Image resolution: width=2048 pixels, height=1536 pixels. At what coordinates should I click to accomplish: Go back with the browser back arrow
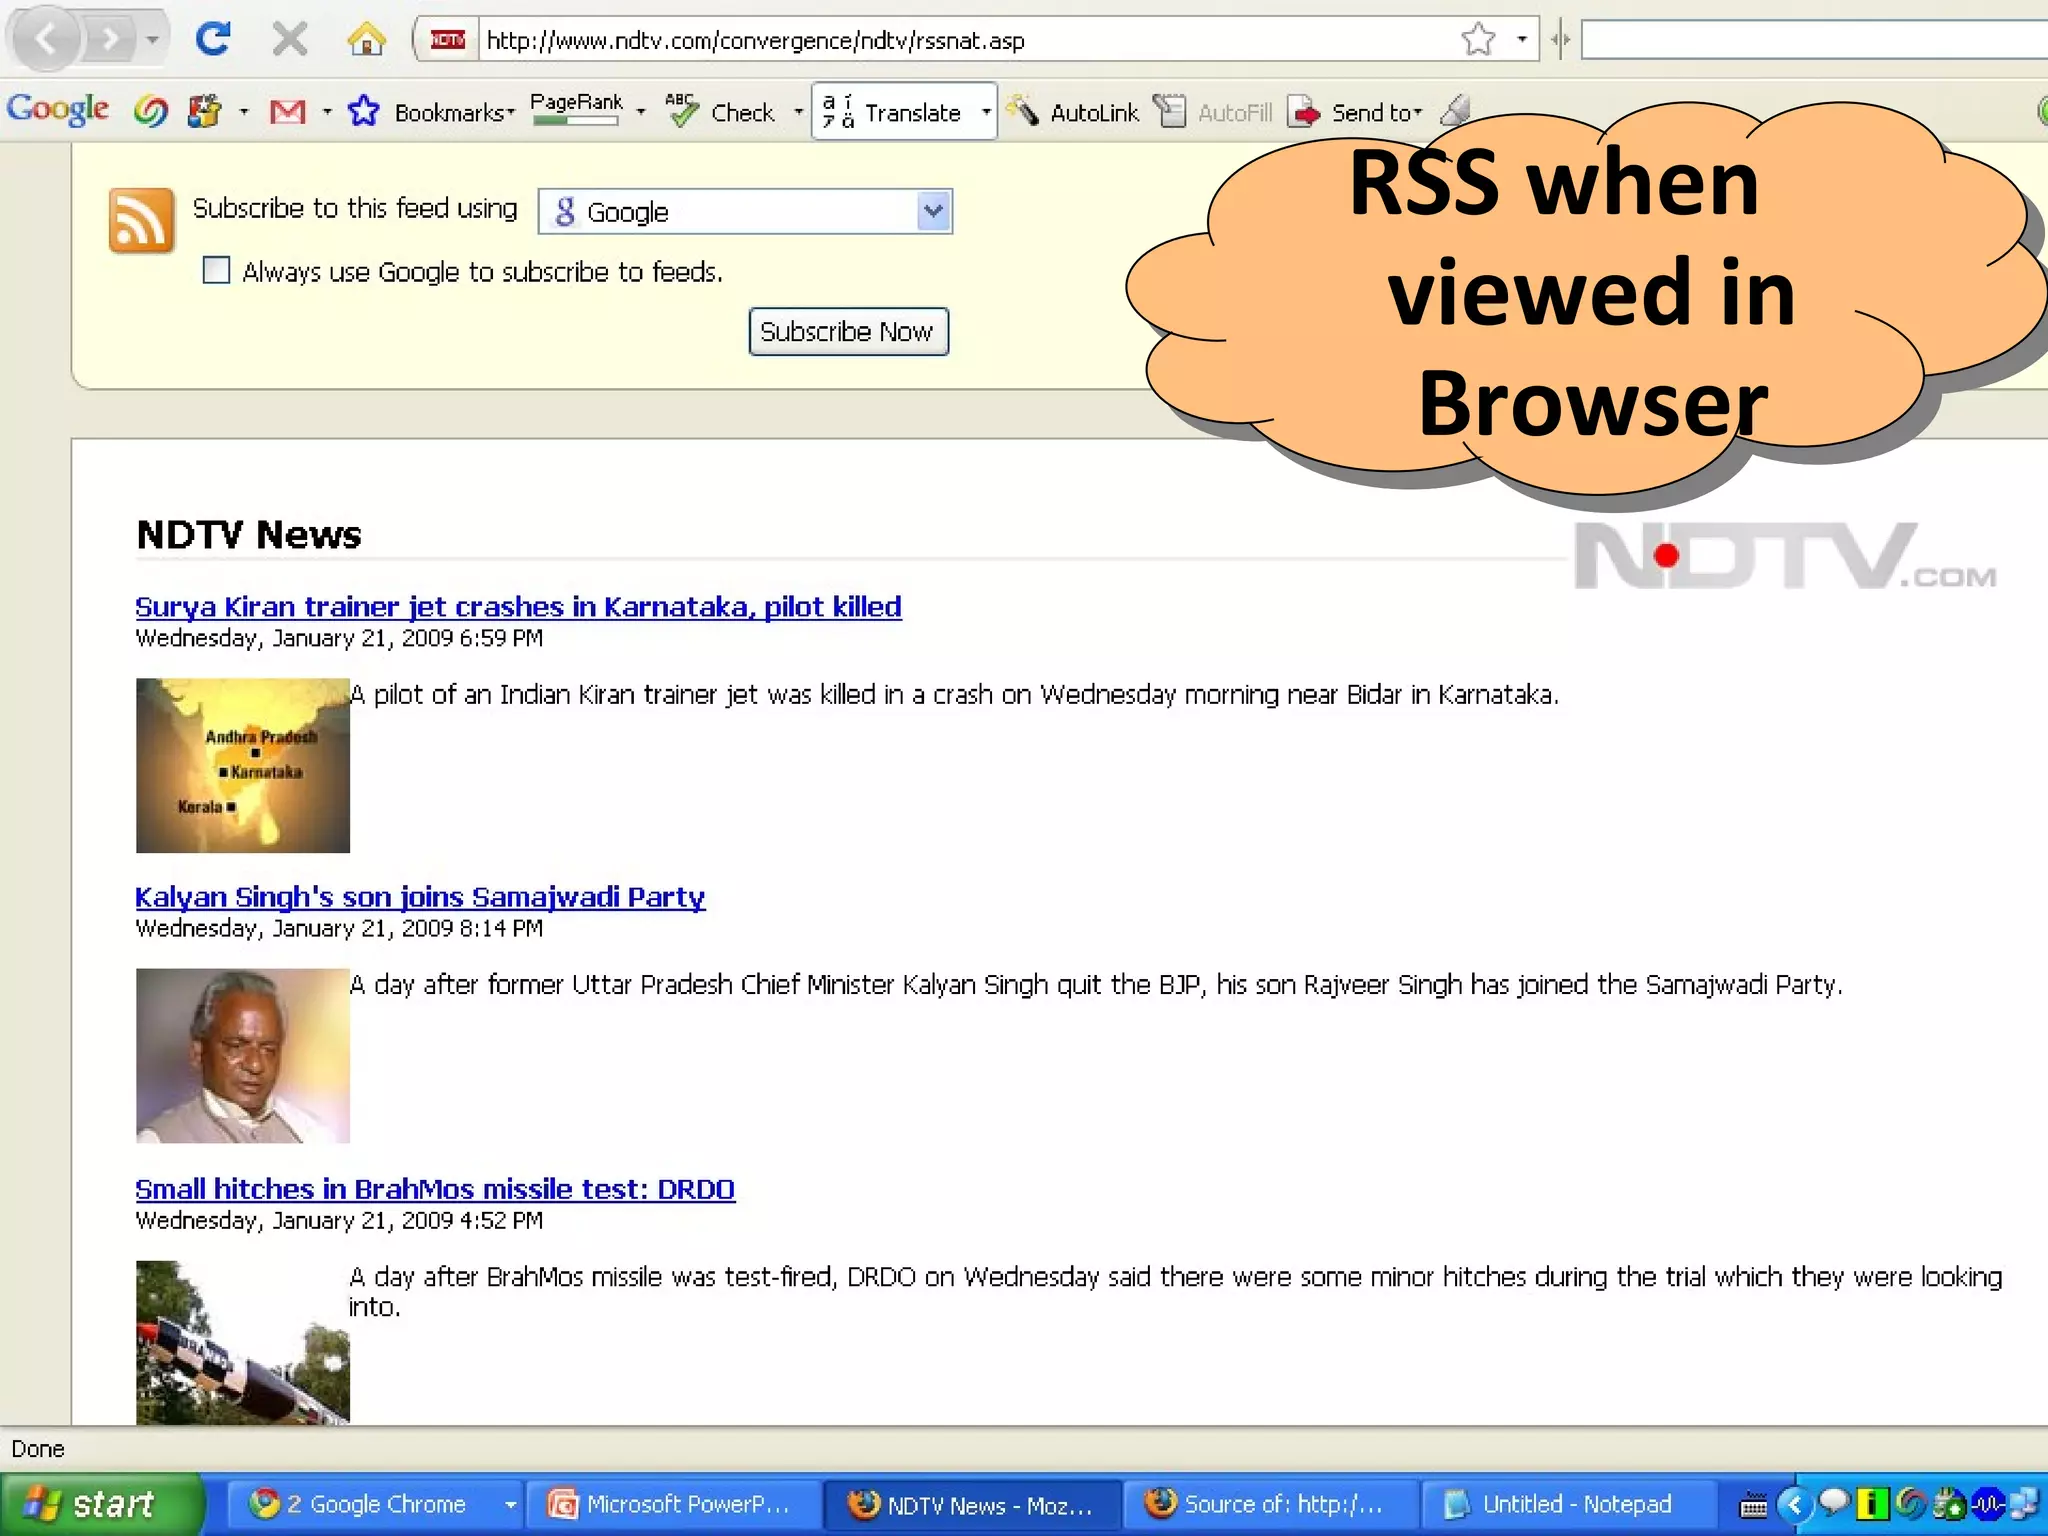coord(43,40)
